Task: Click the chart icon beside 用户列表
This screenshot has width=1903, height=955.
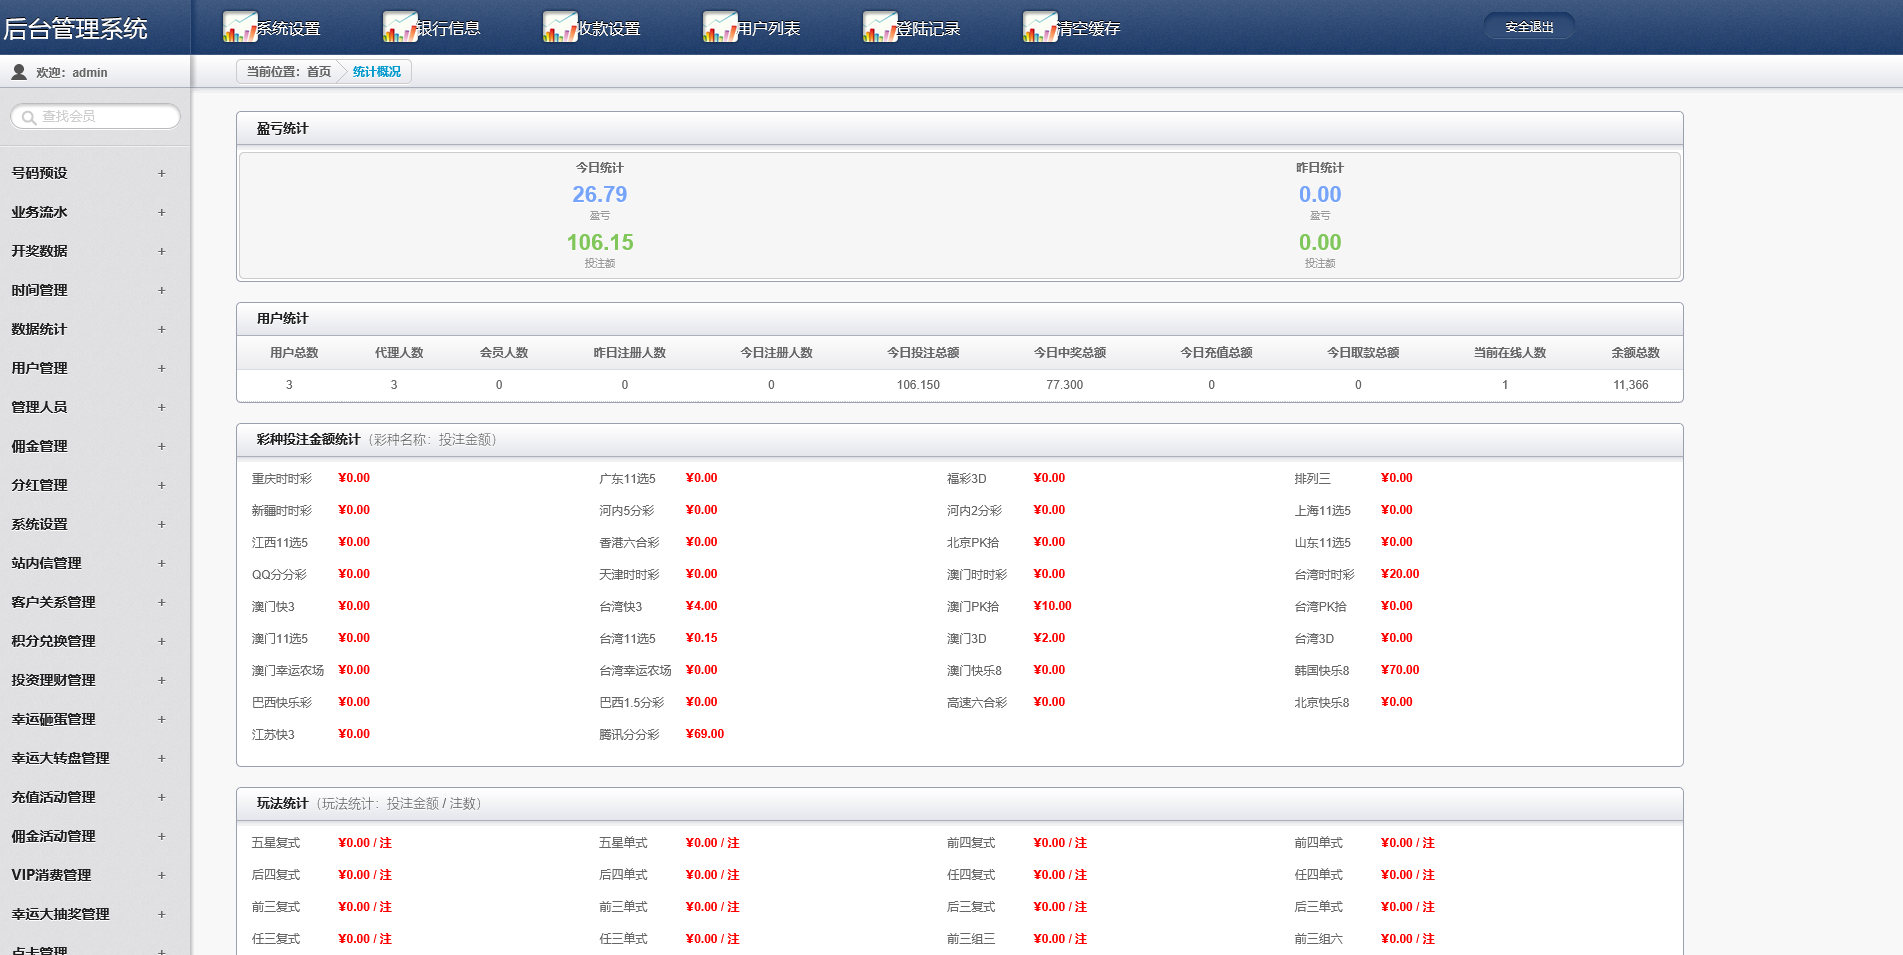Action: click(x=720, y=27)
